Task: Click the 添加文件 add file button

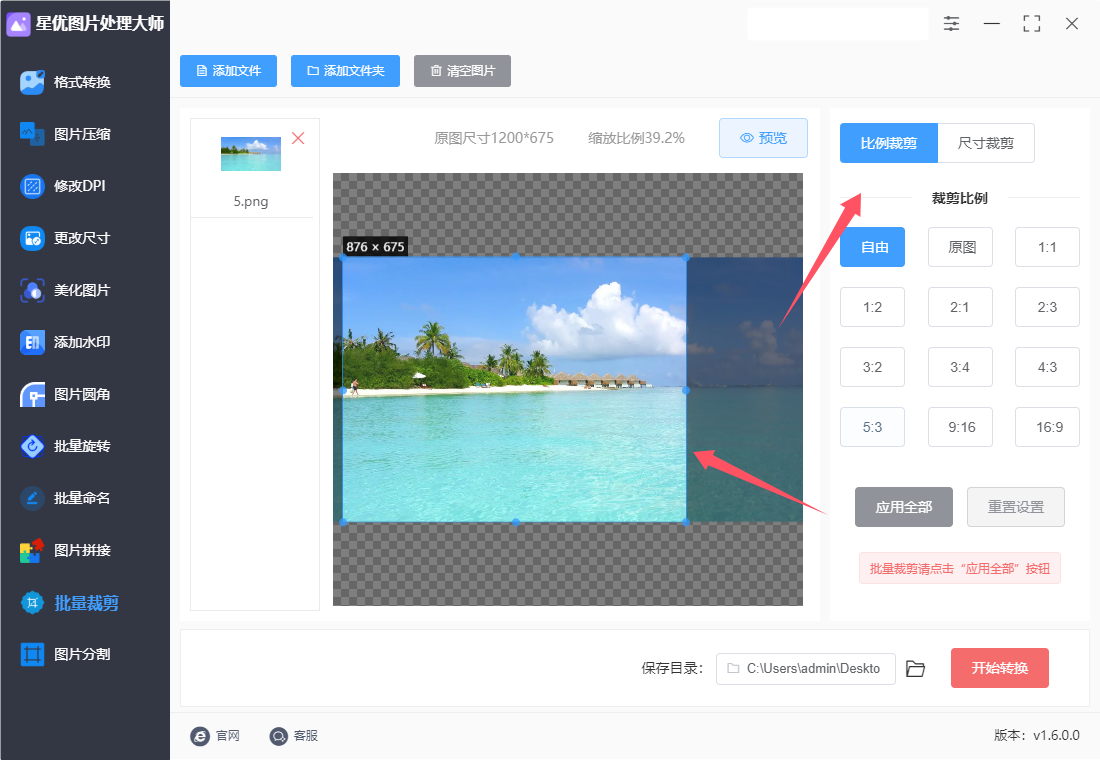Action: point(228,71)
